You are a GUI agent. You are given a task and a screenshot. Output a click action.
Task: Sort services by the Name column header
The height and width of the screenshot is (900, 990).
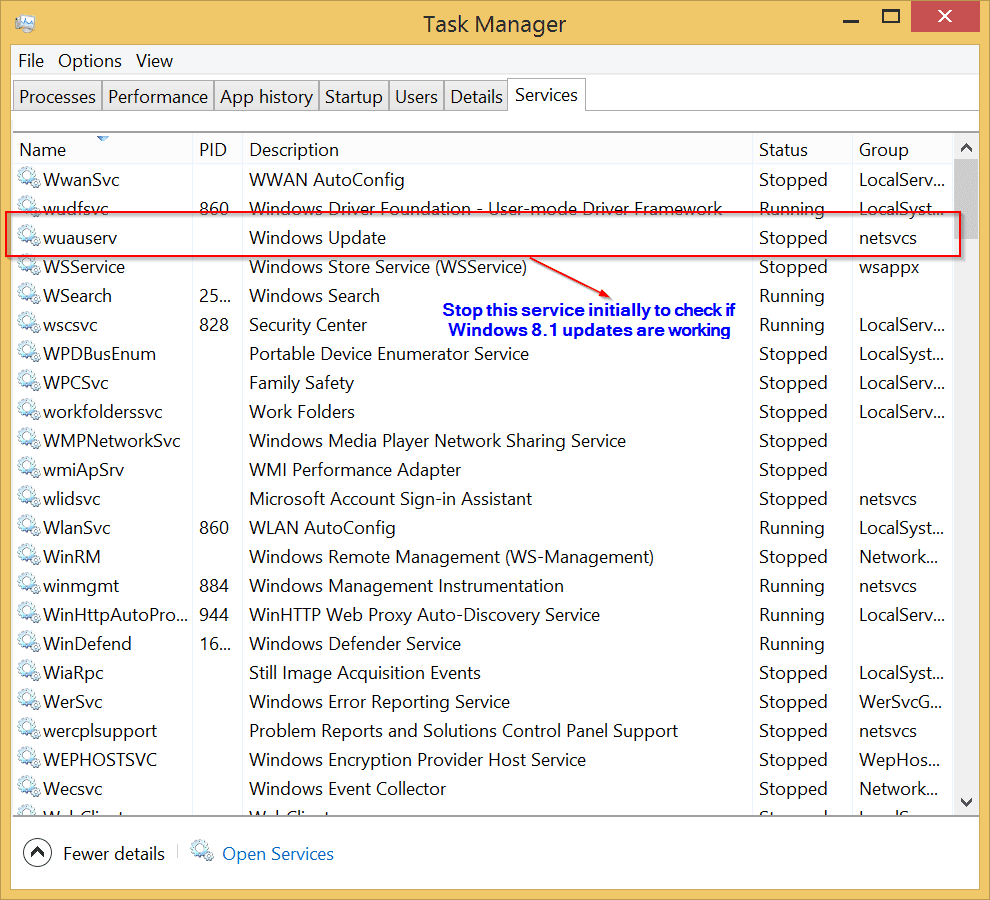pos(43,150)
